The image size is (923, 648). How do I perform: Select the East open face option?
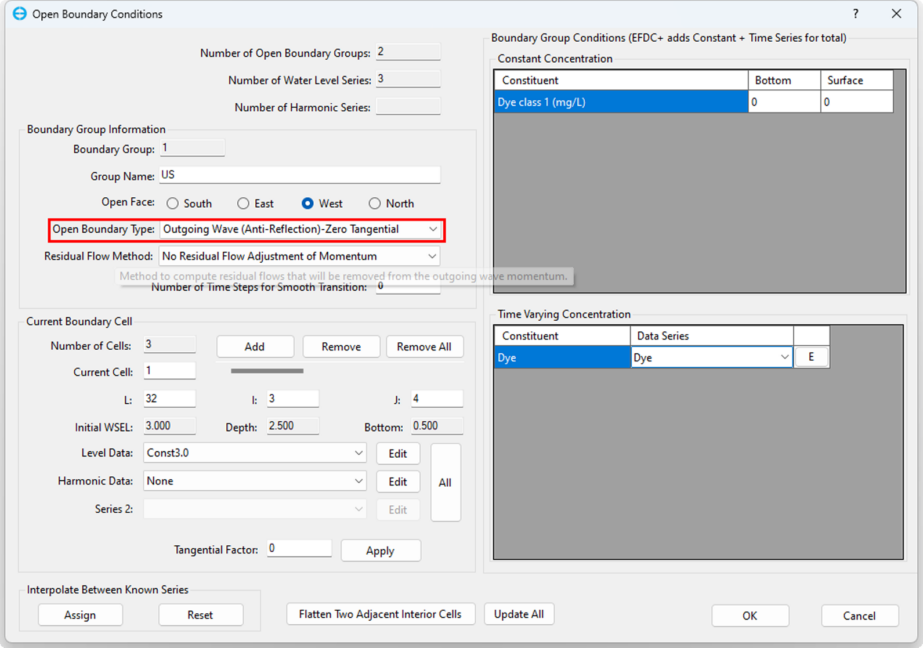click(243, 203)
